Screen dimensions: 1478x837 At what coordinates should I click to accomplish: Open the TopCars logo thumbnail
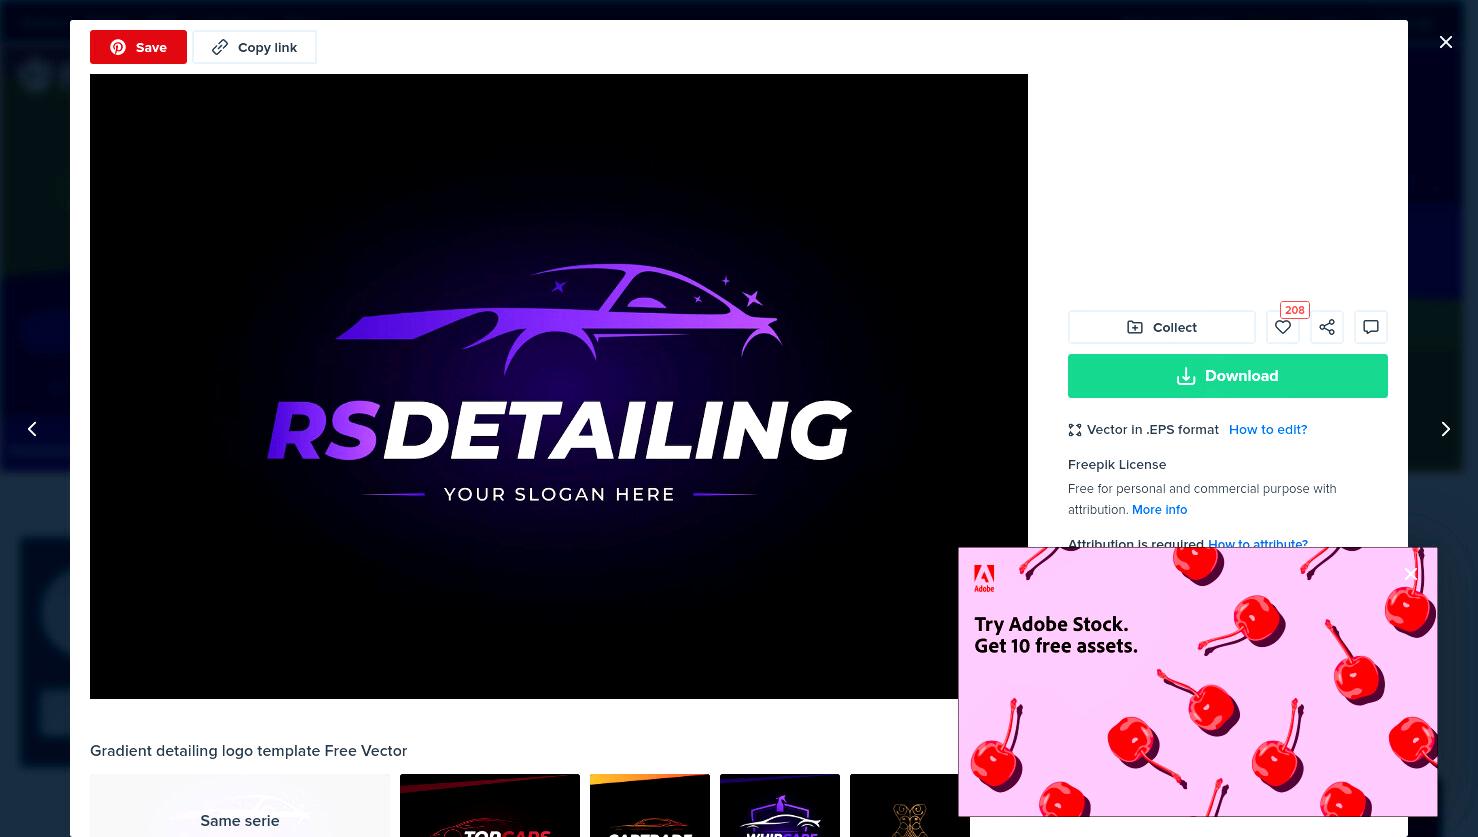click(x=490, y=806)
